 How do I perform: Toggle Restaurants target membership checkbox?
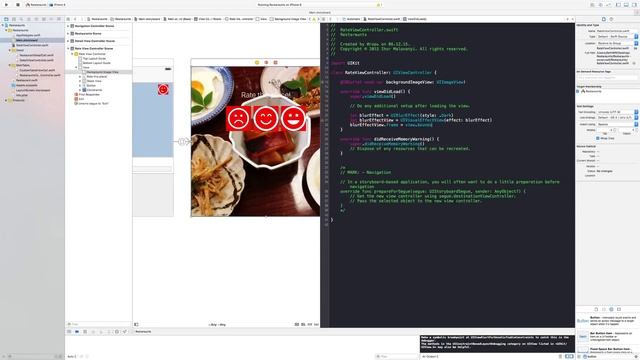578,91
